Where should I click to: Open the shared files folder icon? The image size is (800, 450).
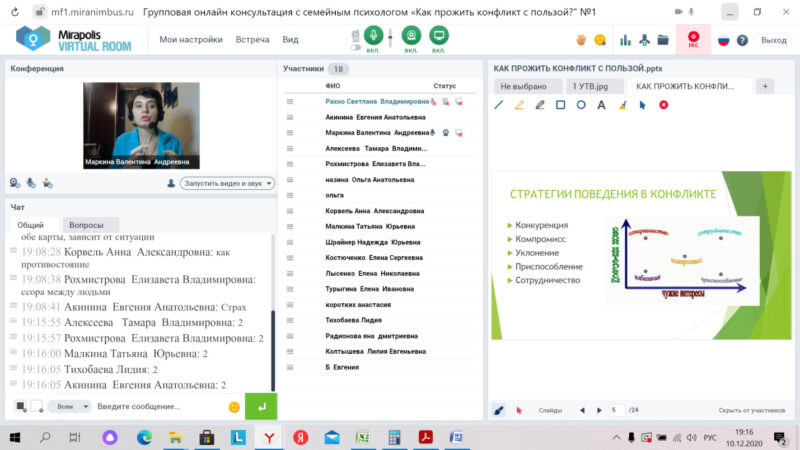(x=663, y=40)
